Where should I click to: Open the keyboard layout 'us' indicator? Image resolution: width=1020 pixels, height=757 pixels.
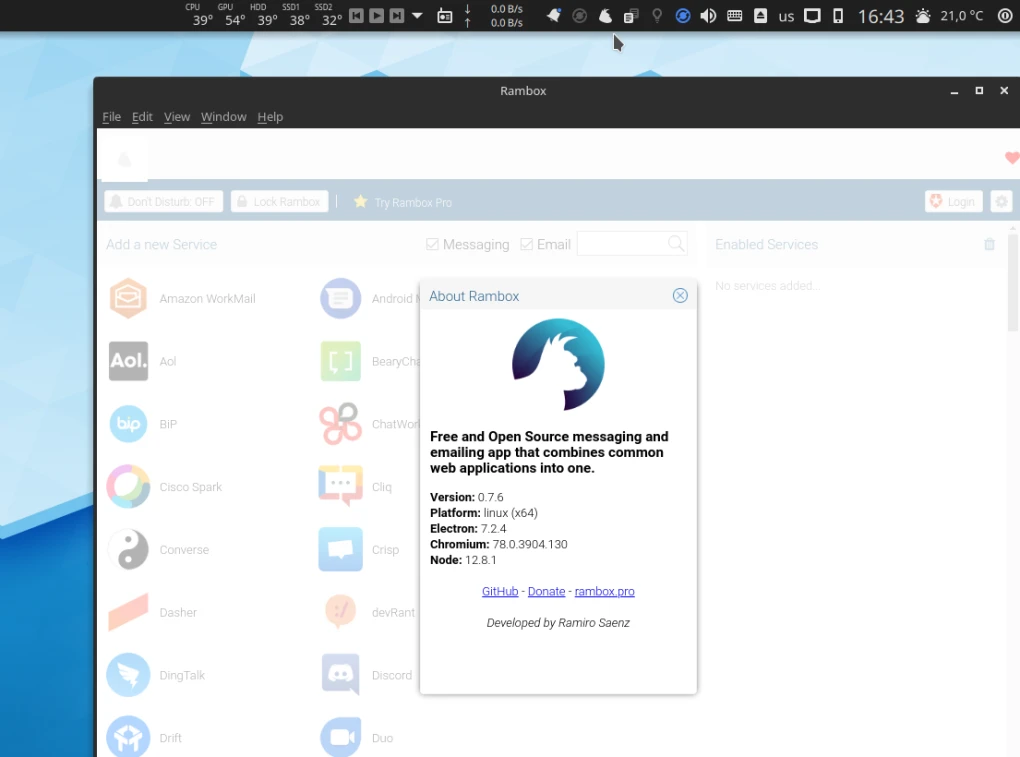(x=786, y=16)
